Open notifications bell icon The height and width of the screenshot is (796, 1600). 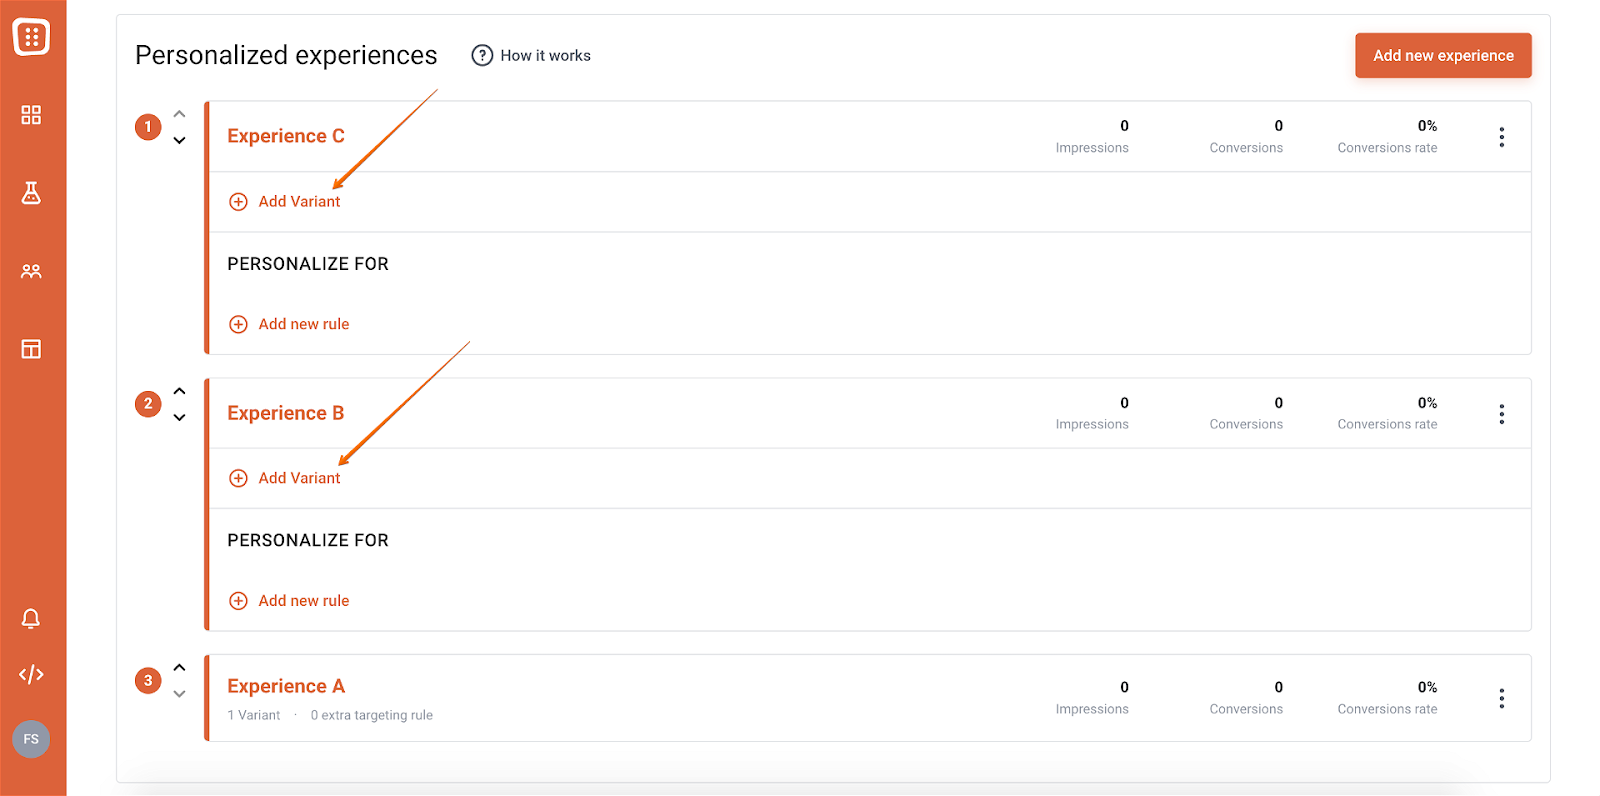(31, 618)
